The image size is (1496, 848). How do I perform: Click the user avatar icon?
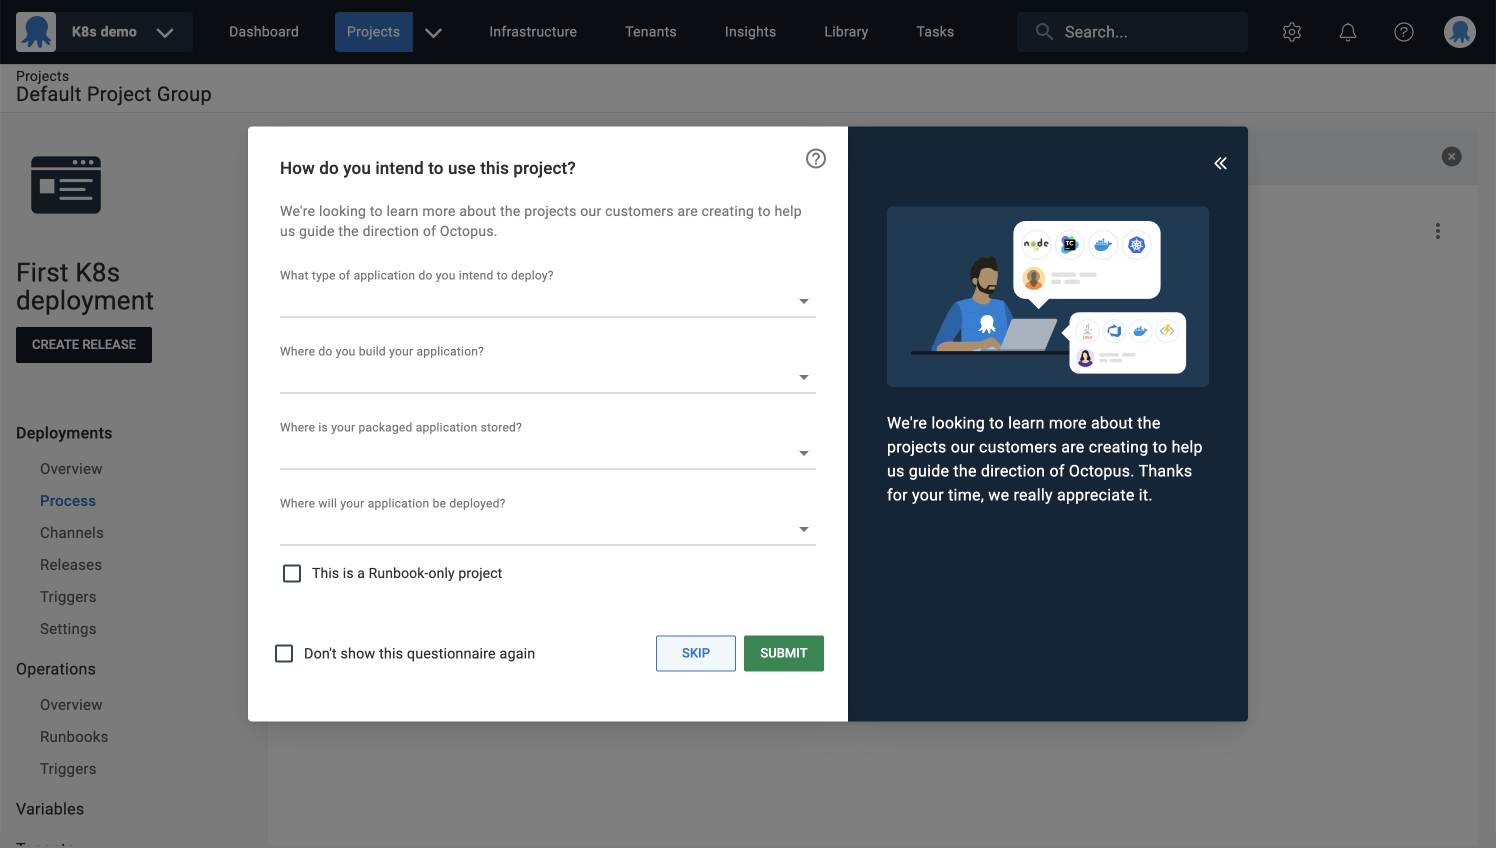click(1459, 31)
